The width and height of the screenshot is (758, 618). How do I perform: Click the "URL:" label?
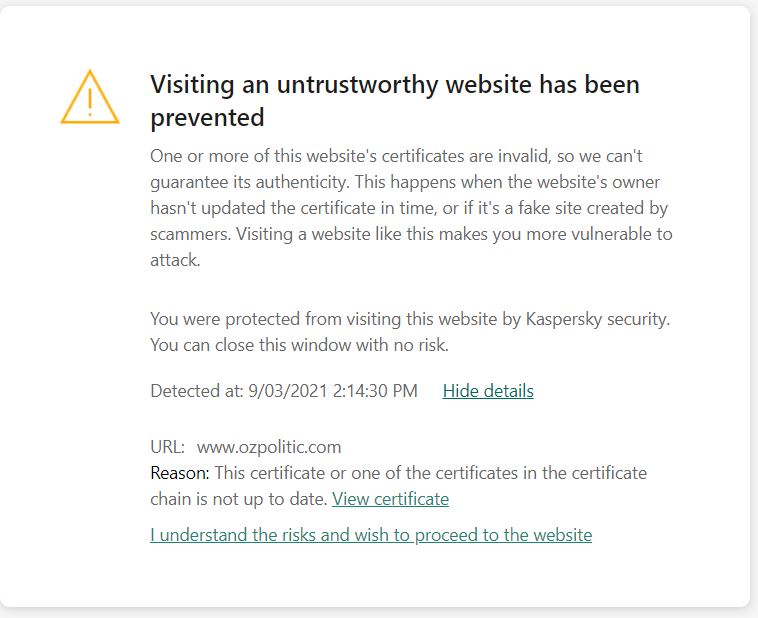click(167, 447)
